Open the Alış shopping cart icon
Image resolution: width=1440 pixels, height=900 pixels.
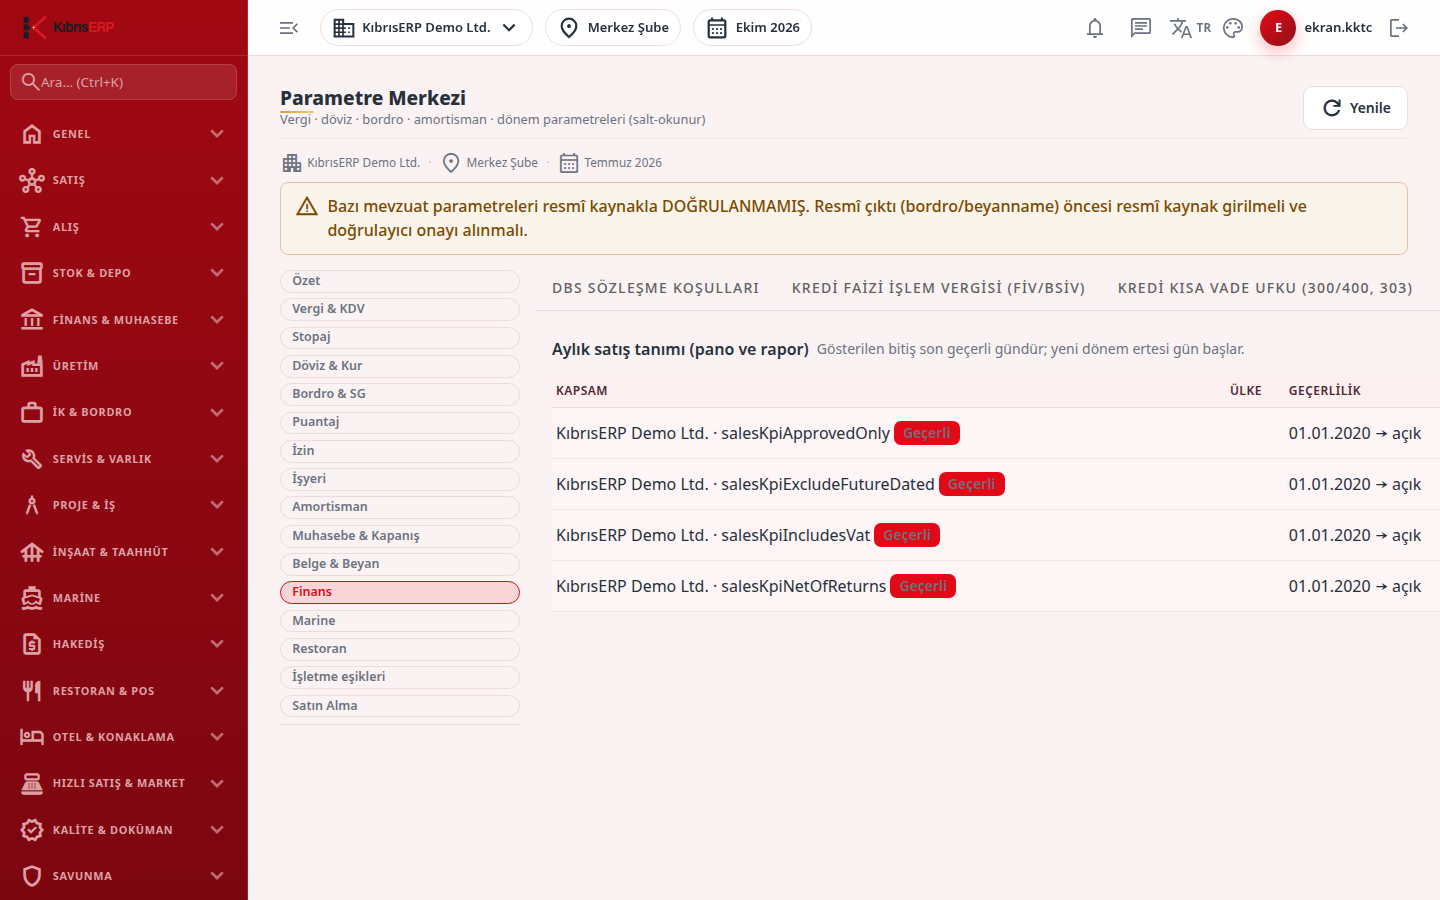tap(32, 227)
